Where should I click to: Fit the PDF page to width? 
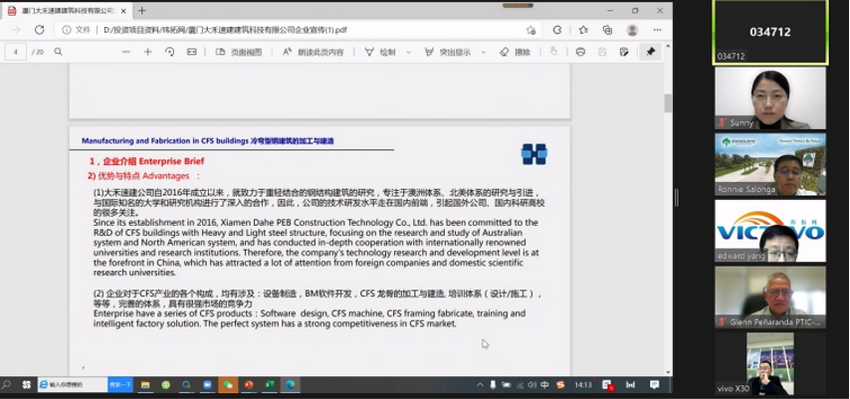191,52
